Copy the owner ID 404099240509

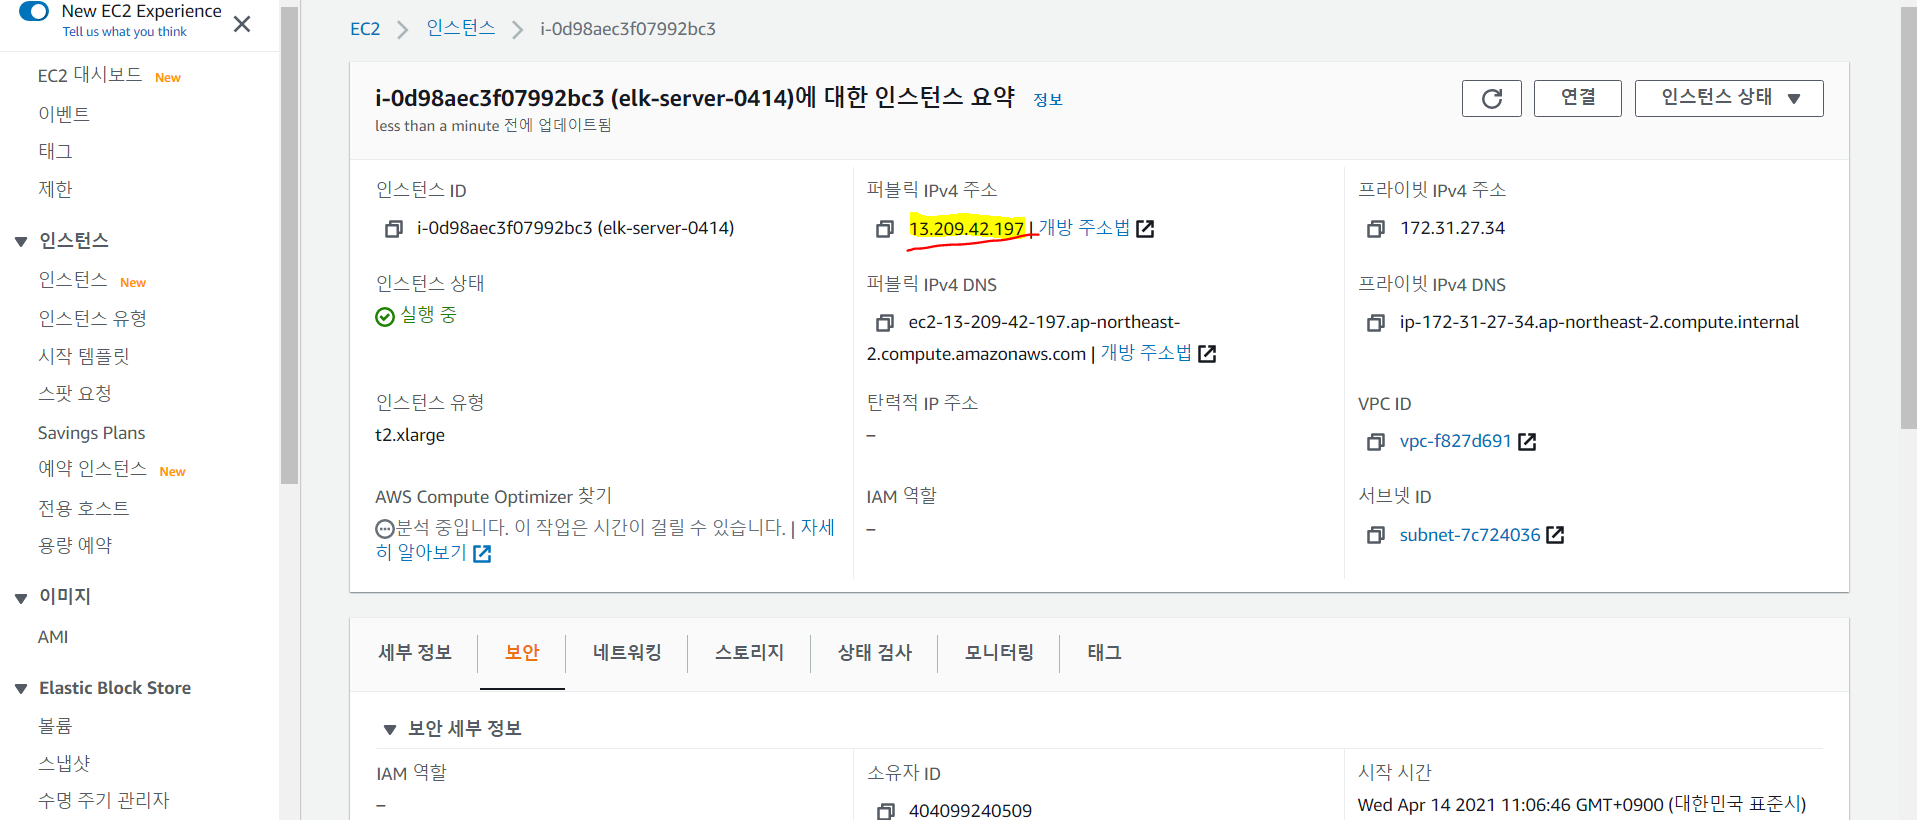point(884,811)
